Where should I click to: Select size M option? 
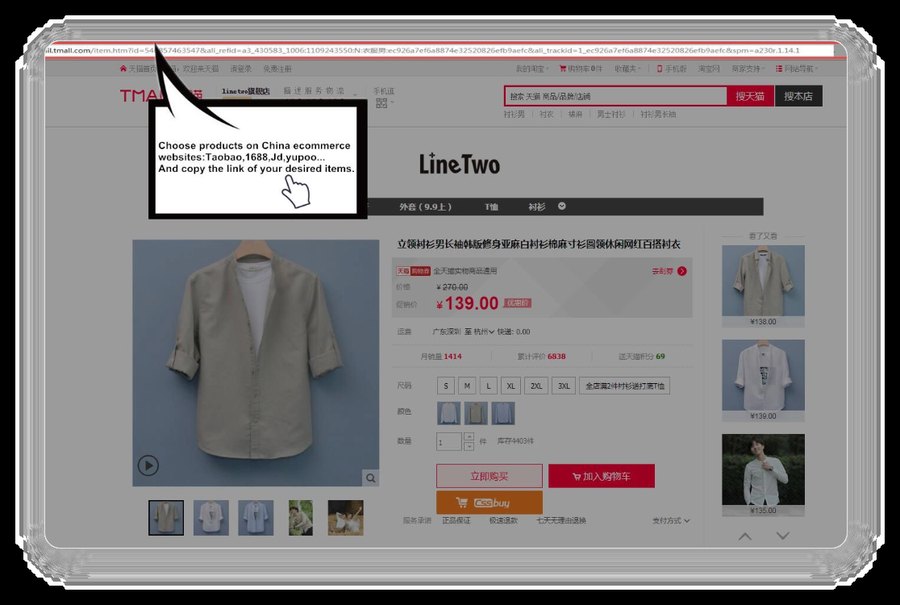[467, 386]
